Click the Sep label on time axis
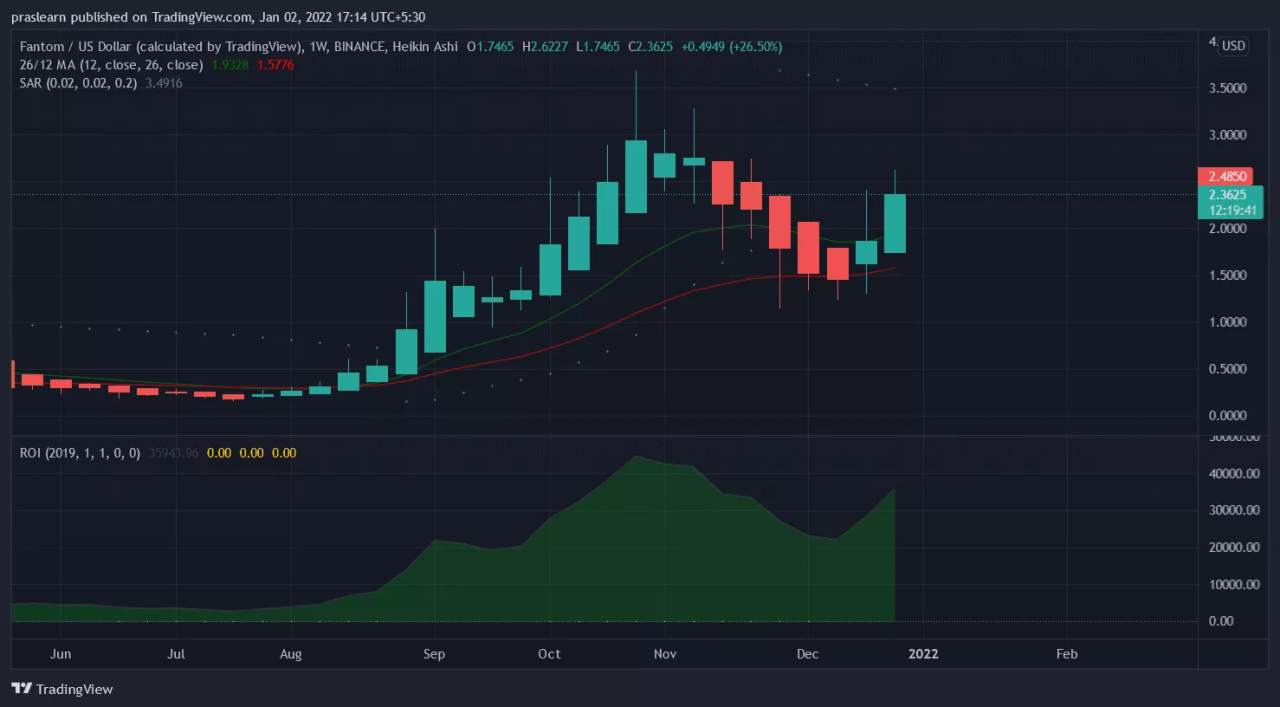The height and width of the screenshot is (707, 1280). (x=434, y=654)
